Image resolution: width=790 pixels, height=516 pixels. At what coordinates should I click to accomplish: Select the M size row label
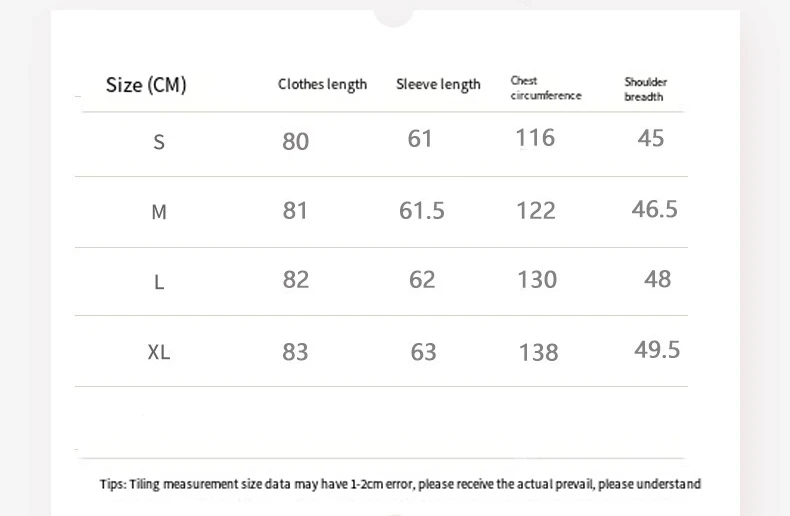tap(159, 212)
